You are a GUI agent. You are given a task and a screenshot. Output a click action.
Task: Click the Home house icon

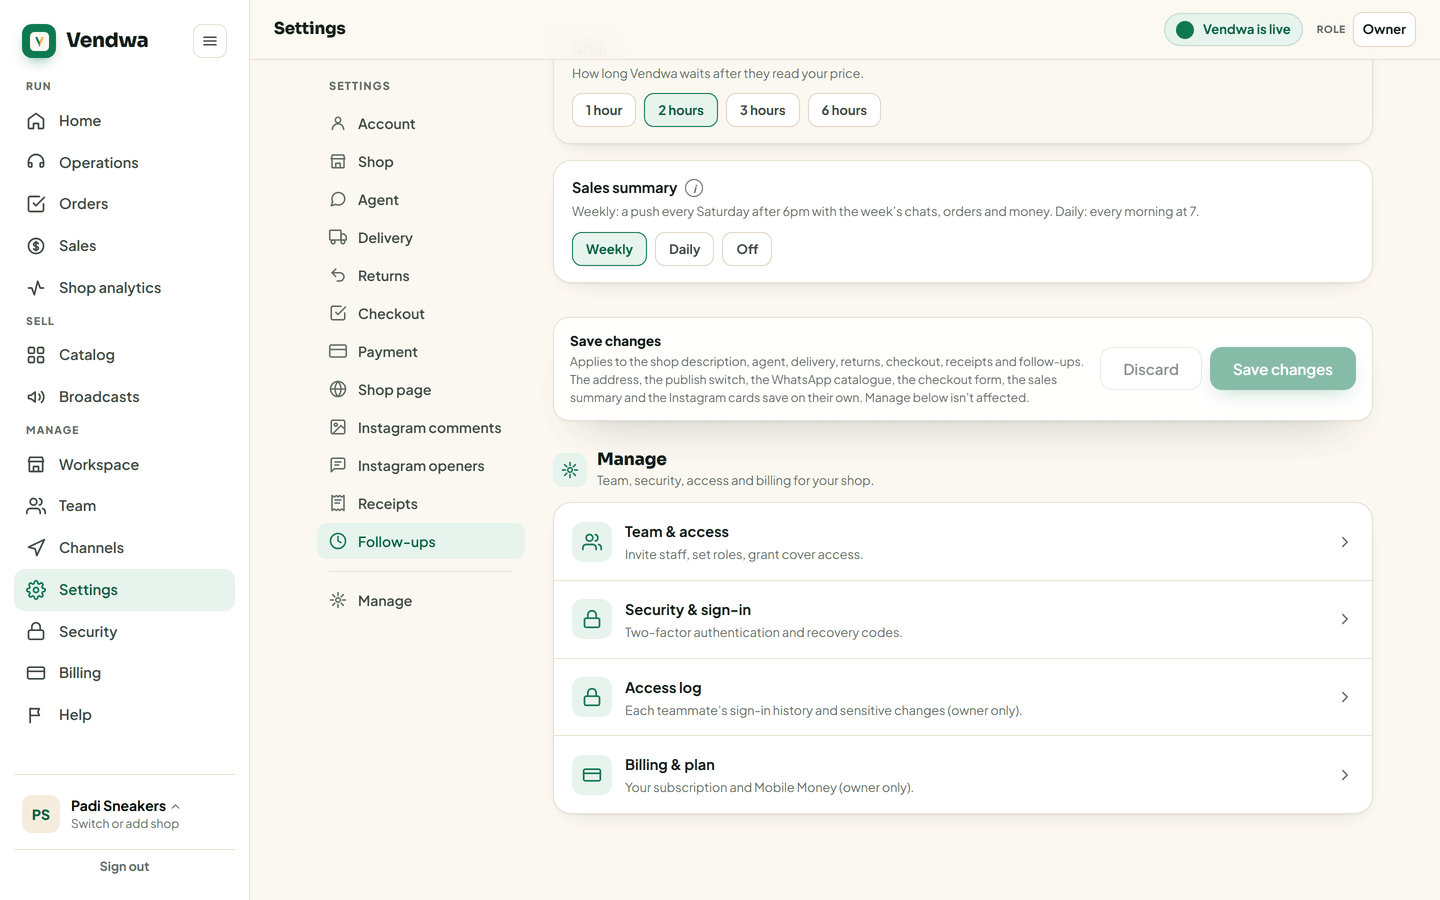[36, 121]
